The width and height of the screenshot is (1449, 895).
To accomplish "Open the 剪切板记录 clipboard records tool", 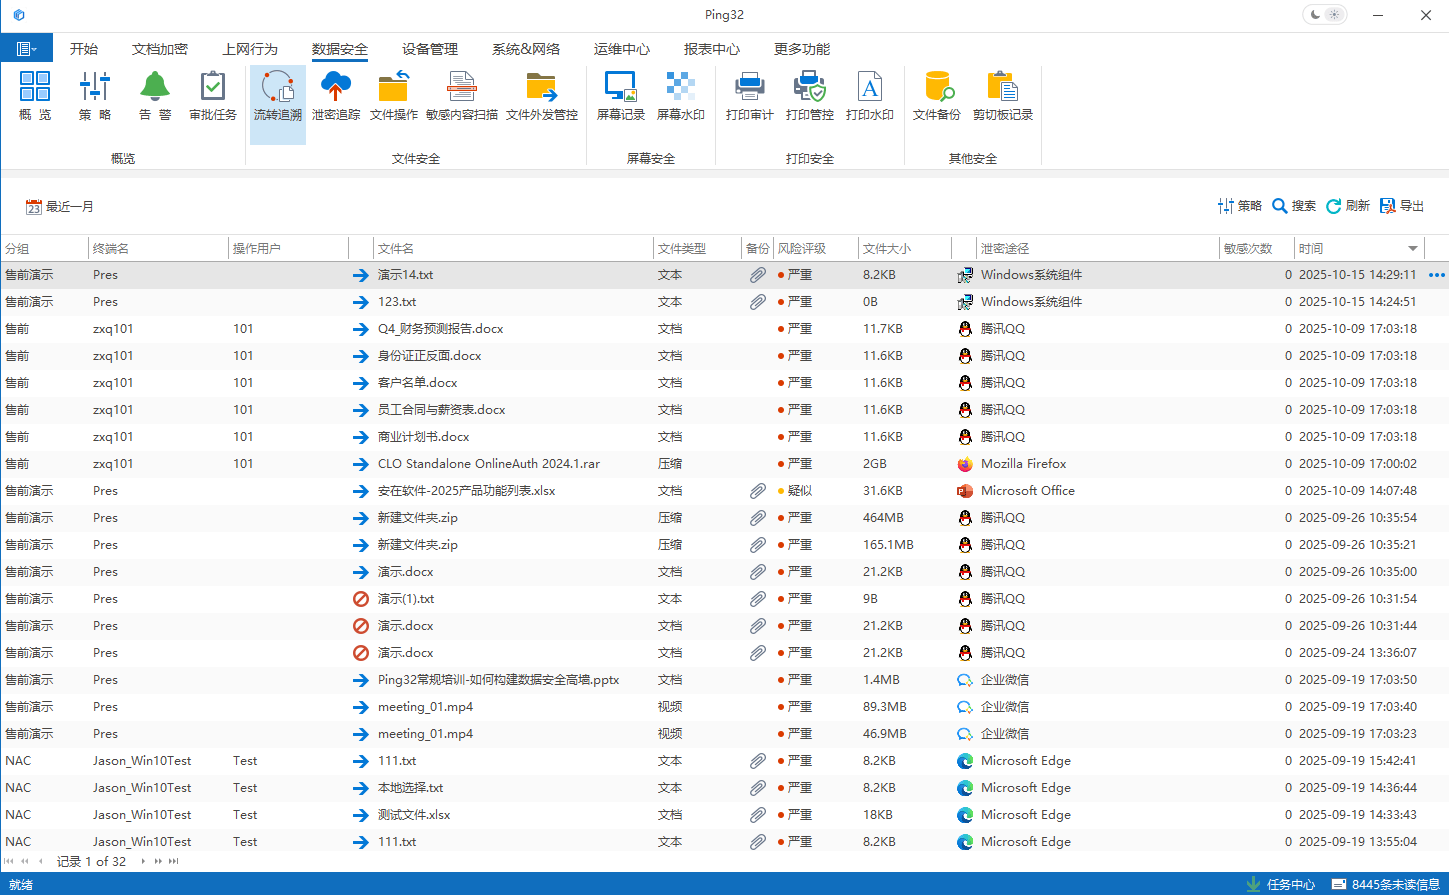I will click(x=1002, y=97).
